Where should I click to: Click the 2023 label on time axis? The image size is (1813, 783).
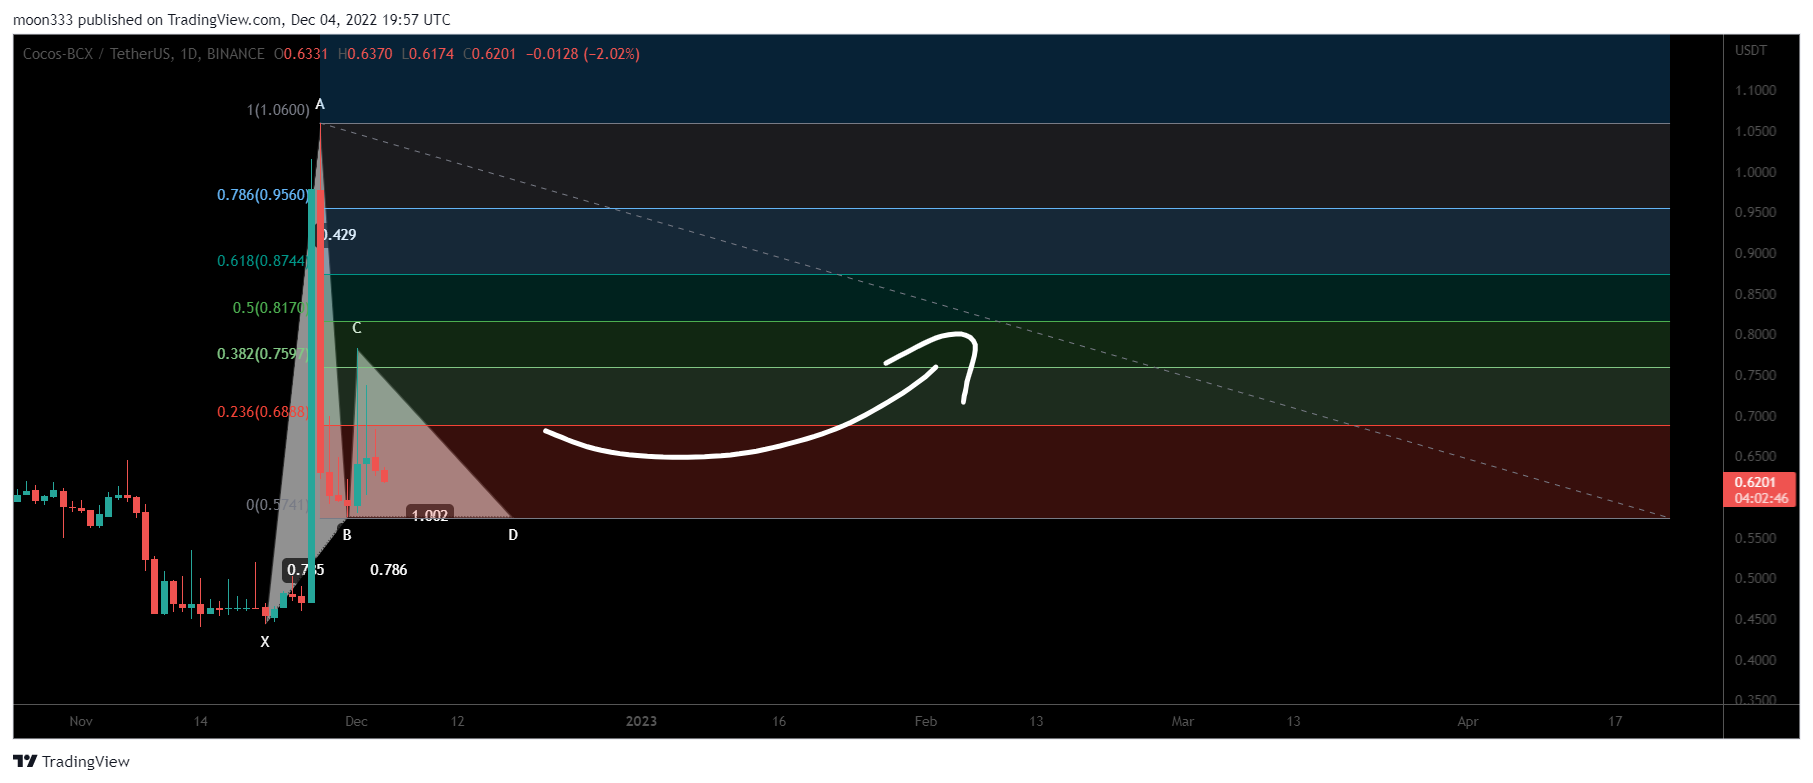click(x=641, y=721)
